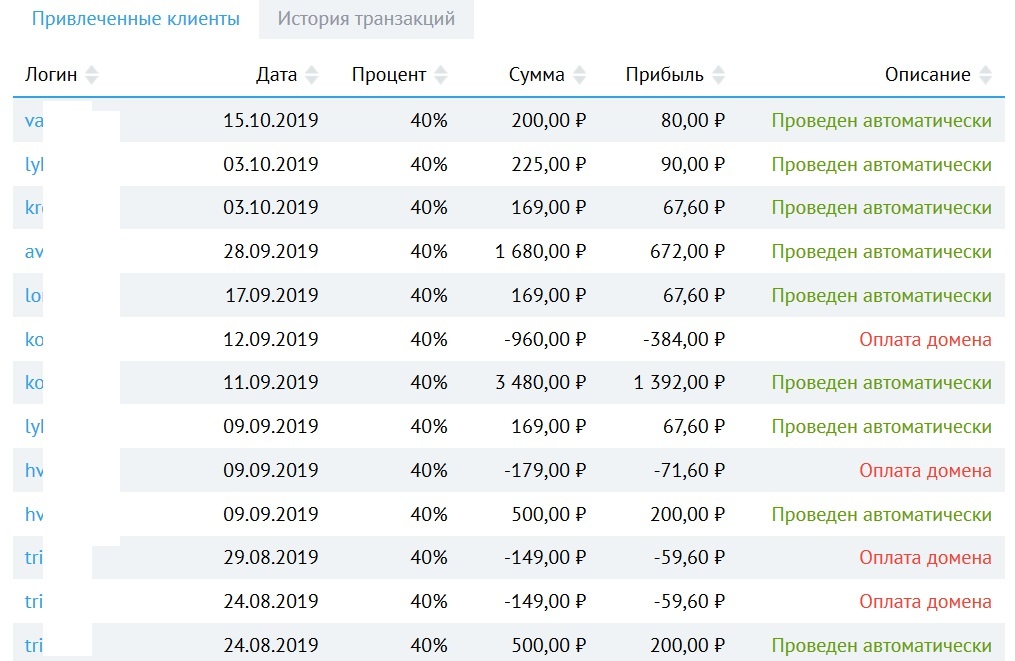Image resolution: width=1015 pixels, height=661 pixels.
Task: Click the Логин column header label
Action: [x=52, y=75]
